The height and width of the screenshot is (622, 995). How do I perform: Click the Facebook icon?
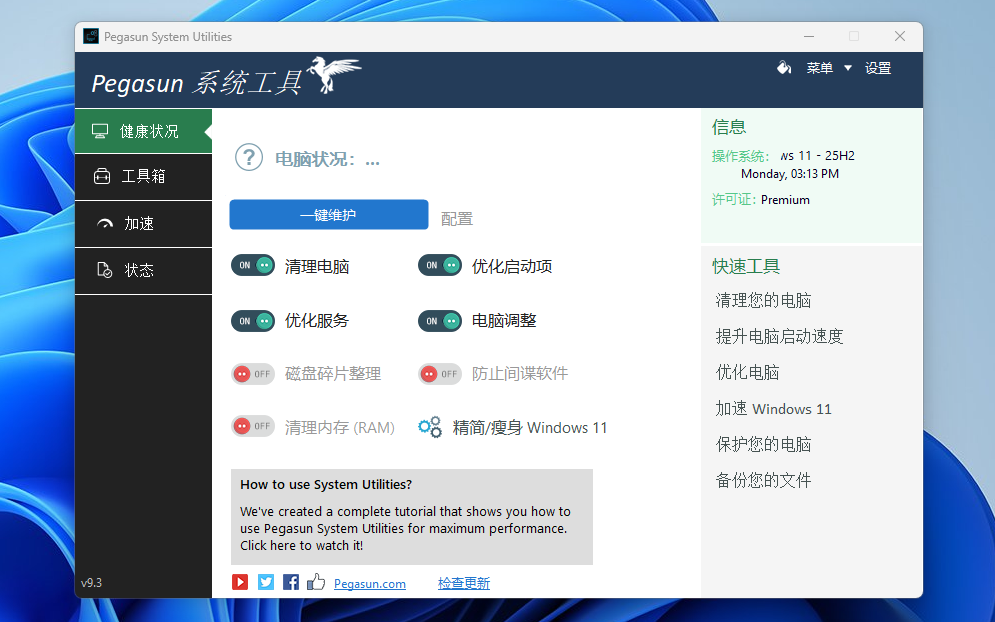click(291, 582)
